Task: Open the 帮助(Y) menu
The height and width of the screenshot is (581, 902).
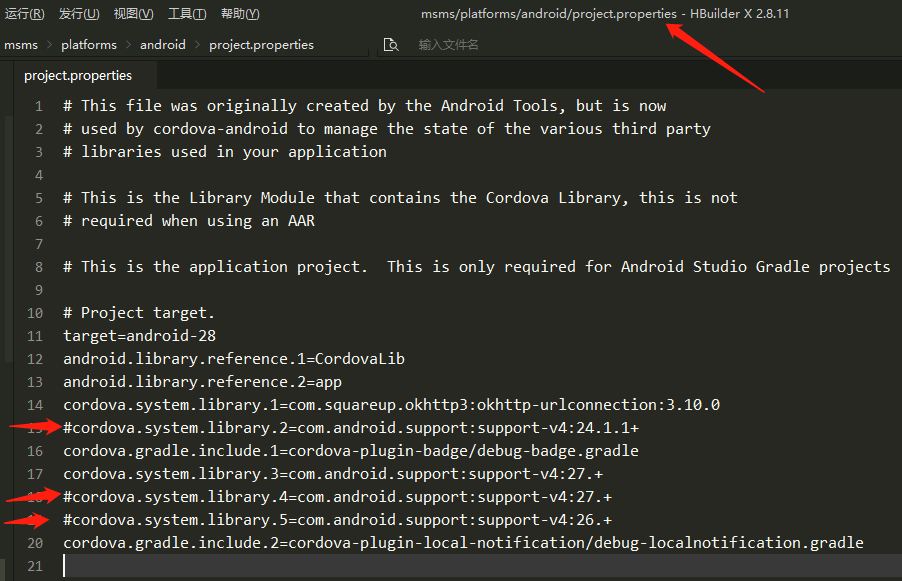Action: pos(240,13)
